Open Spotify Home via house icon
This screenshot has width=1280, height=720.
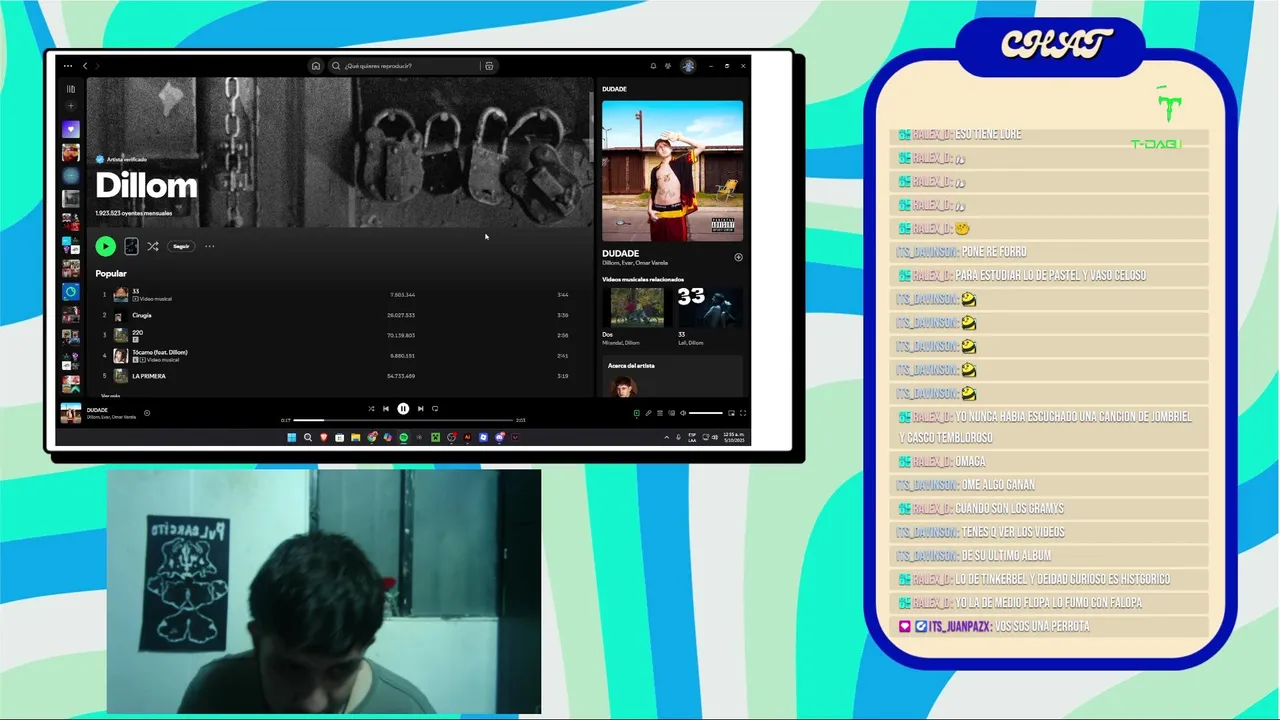[x=316, y=66]
